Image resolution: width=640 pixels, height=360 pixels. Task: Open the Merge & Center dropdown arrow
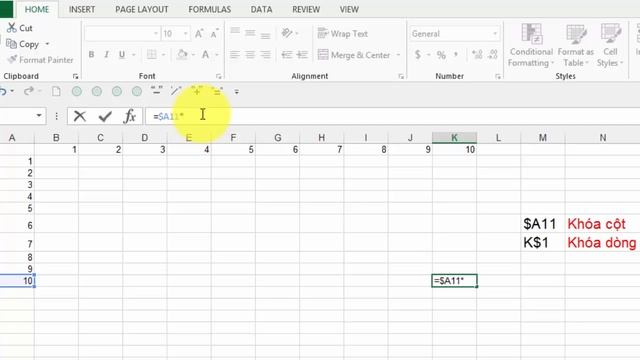(398, 55)
